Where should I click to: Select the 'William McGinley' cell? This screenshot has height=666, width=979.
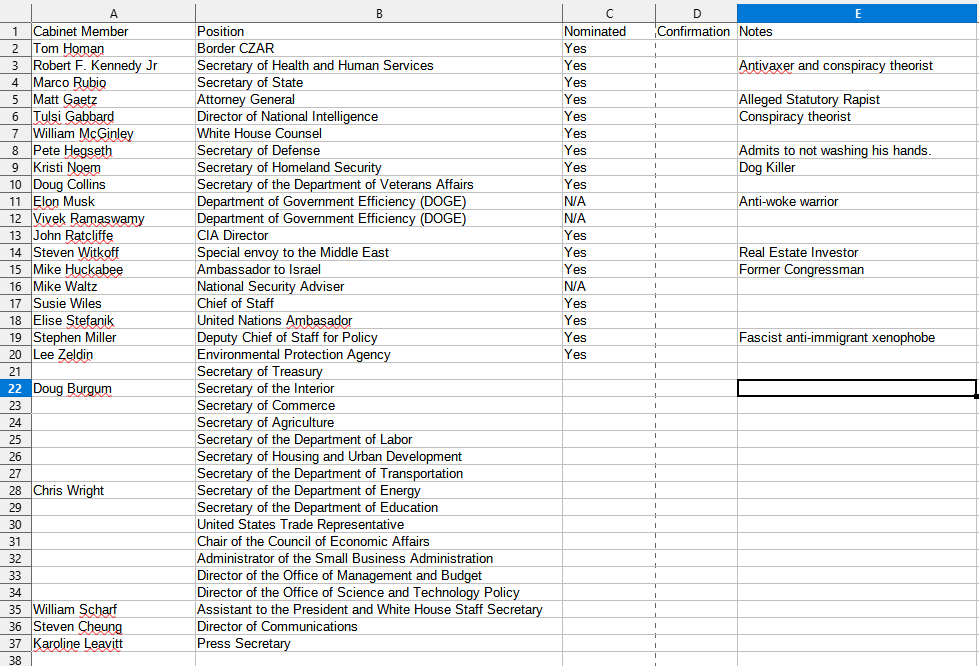113,134
